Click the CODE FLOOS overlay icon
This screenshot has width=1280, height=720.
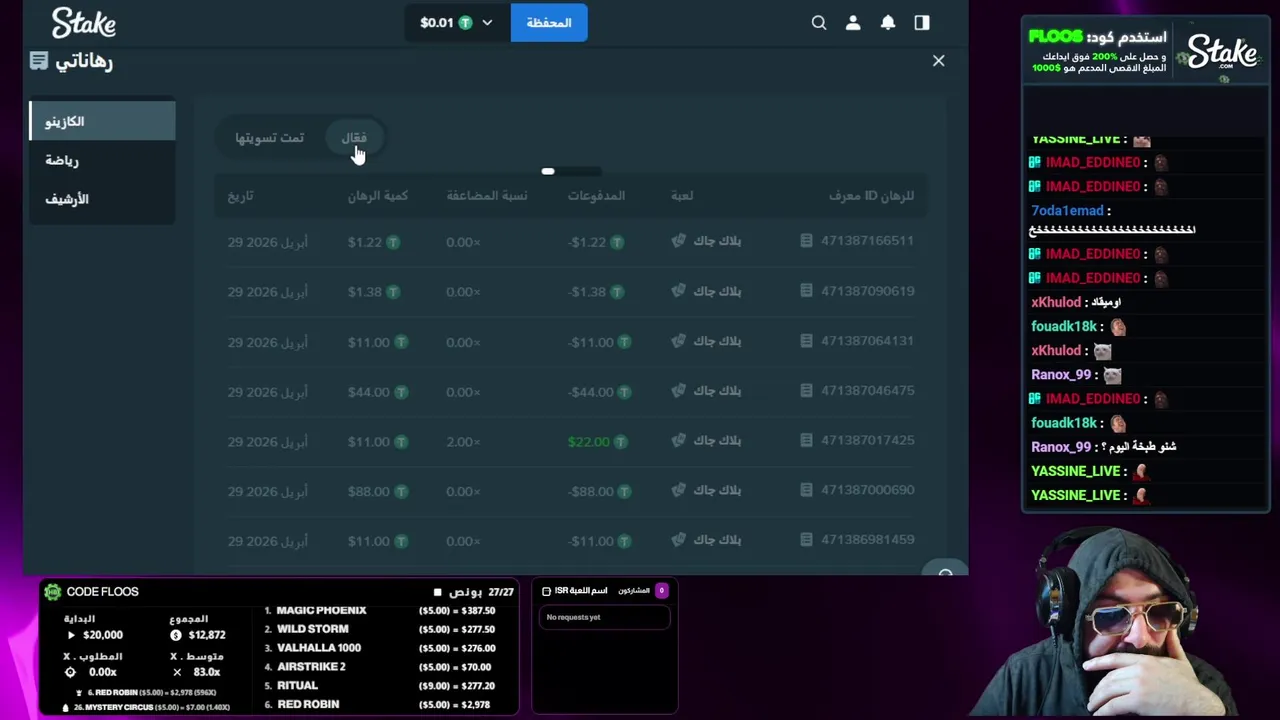click(53, 592)
